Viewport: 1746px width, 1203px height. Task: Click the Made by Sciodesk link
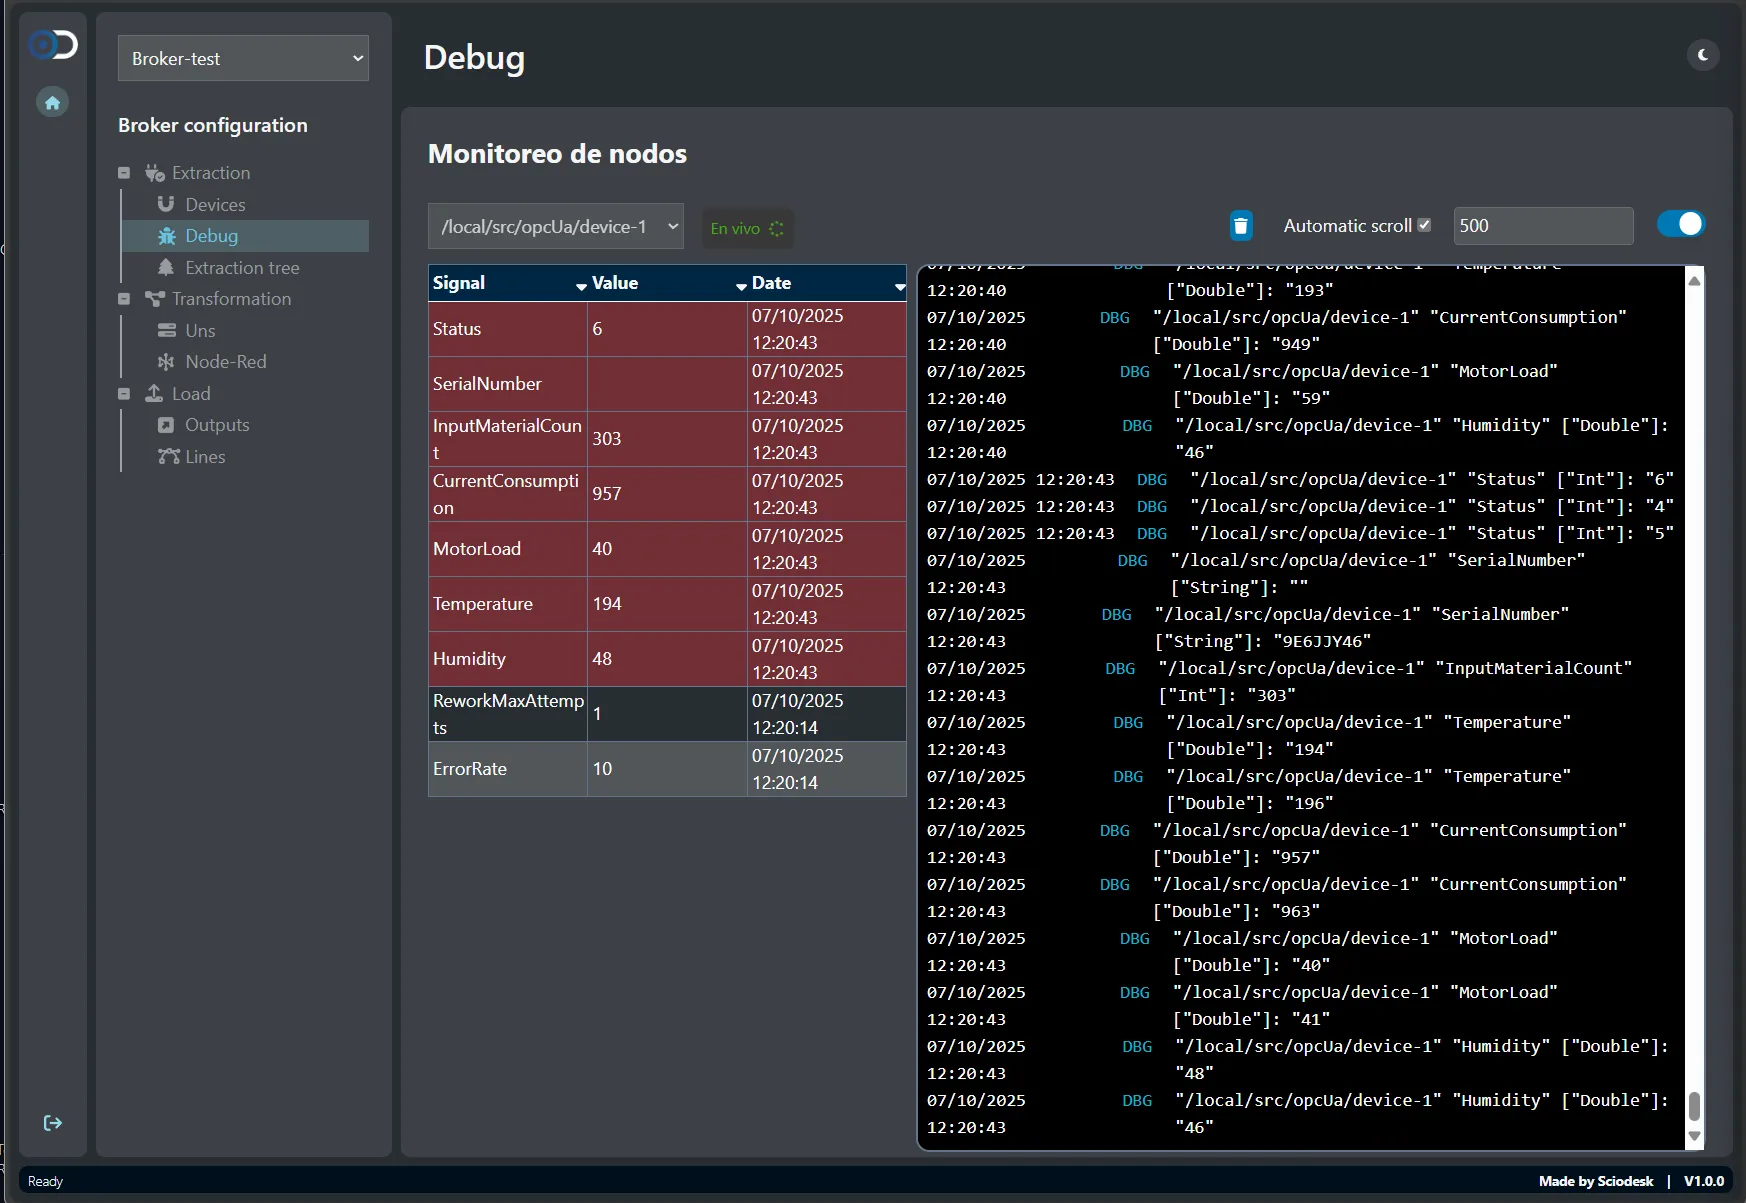point(1594,1181)
